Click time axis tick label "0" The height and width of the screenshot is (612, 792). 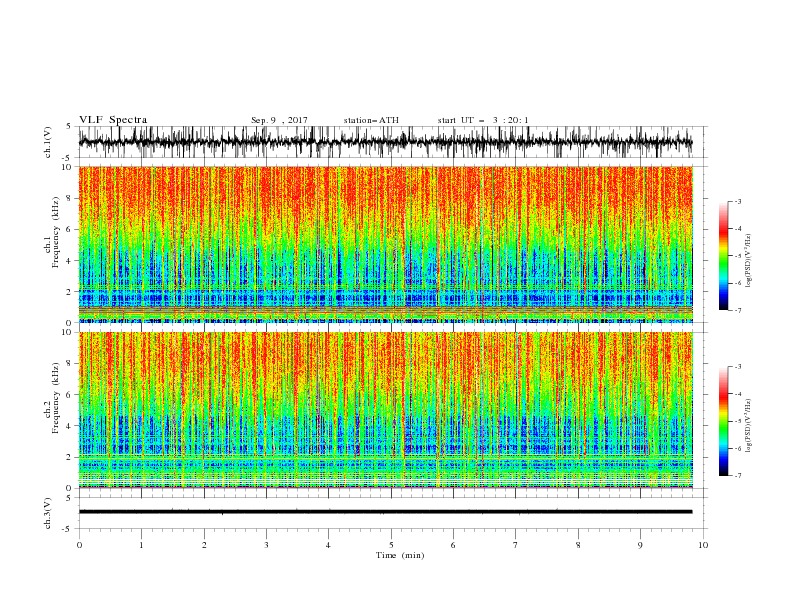(x=79, y=545)
